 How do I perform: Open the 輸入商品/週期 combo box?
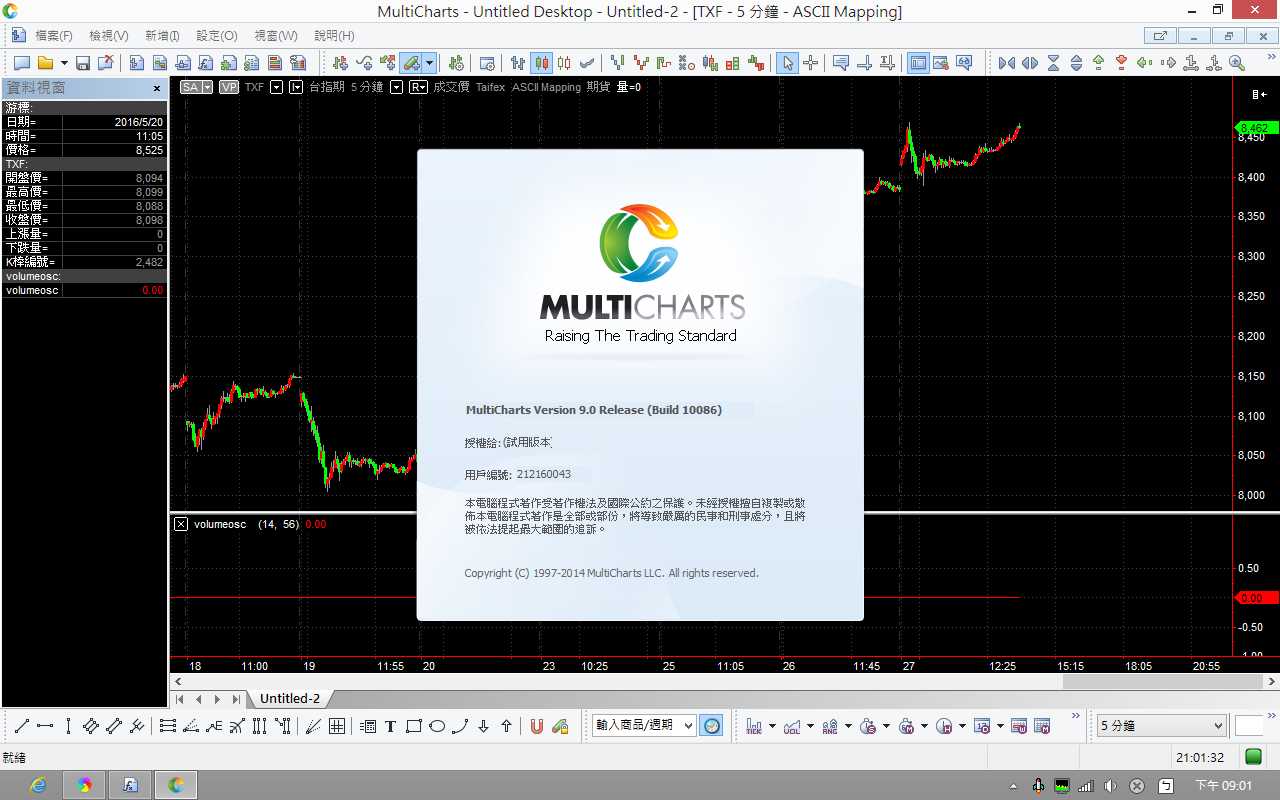[645, 726]
